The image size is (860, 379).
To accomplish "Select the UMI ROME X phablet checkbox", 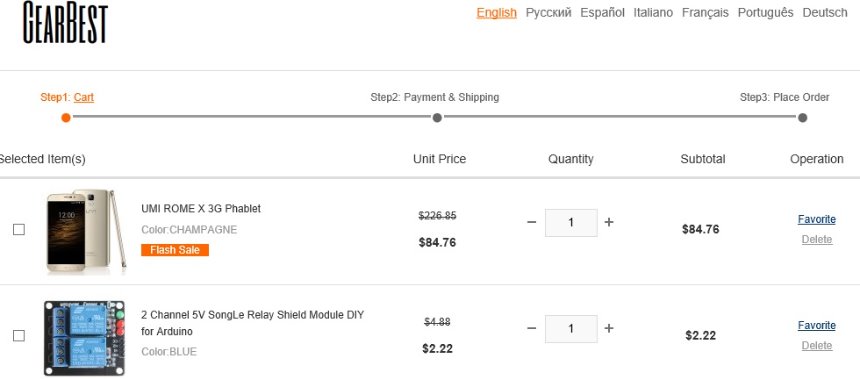I will [19, 229].
